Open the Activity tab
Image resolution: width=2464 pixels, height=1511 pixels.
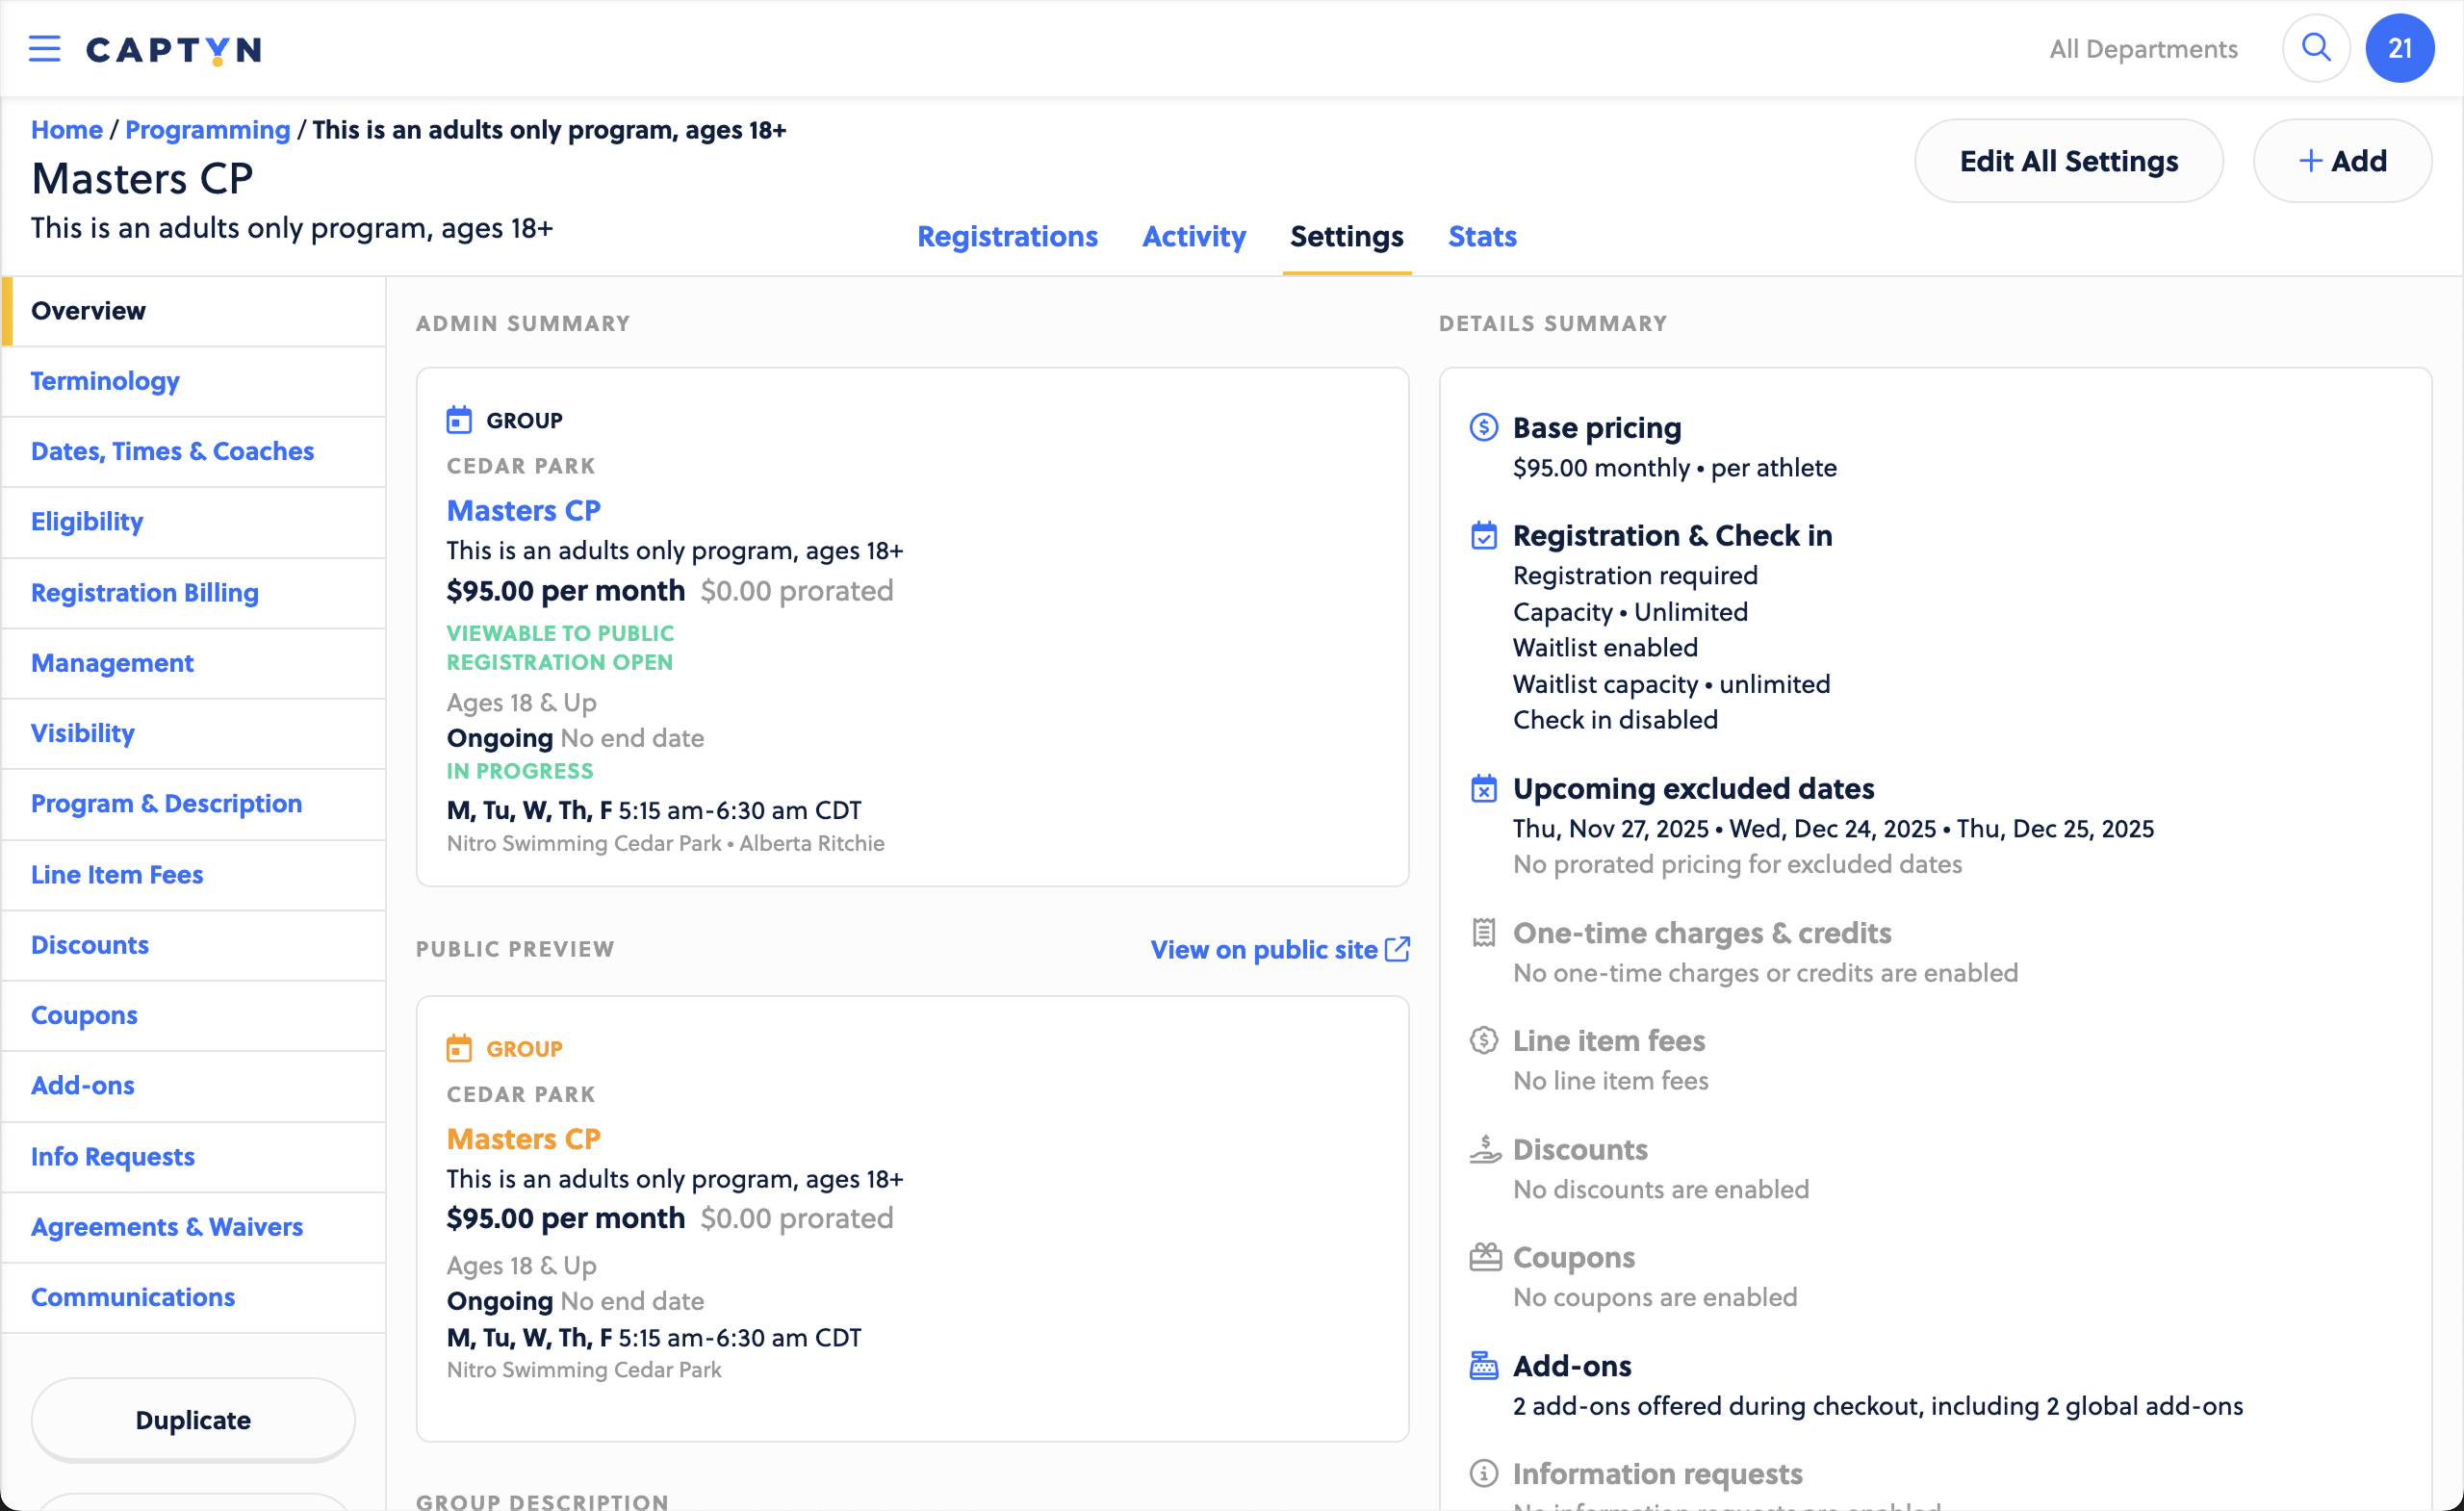(1193, 236)
